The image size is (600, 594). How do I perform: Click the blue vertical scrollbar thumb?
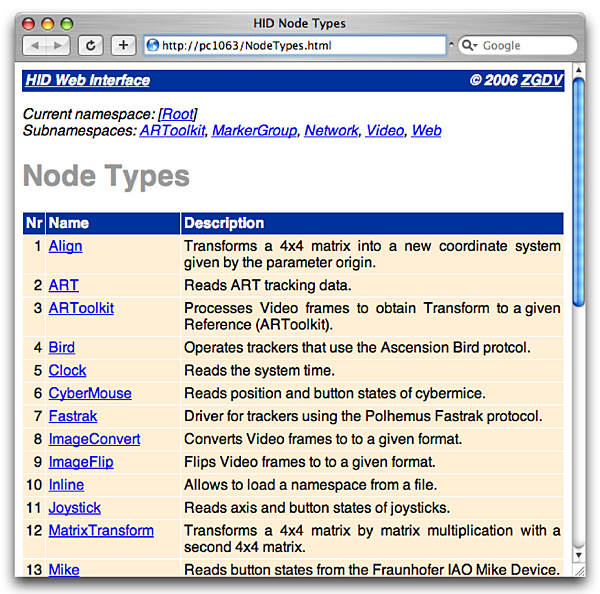(578, 192)
